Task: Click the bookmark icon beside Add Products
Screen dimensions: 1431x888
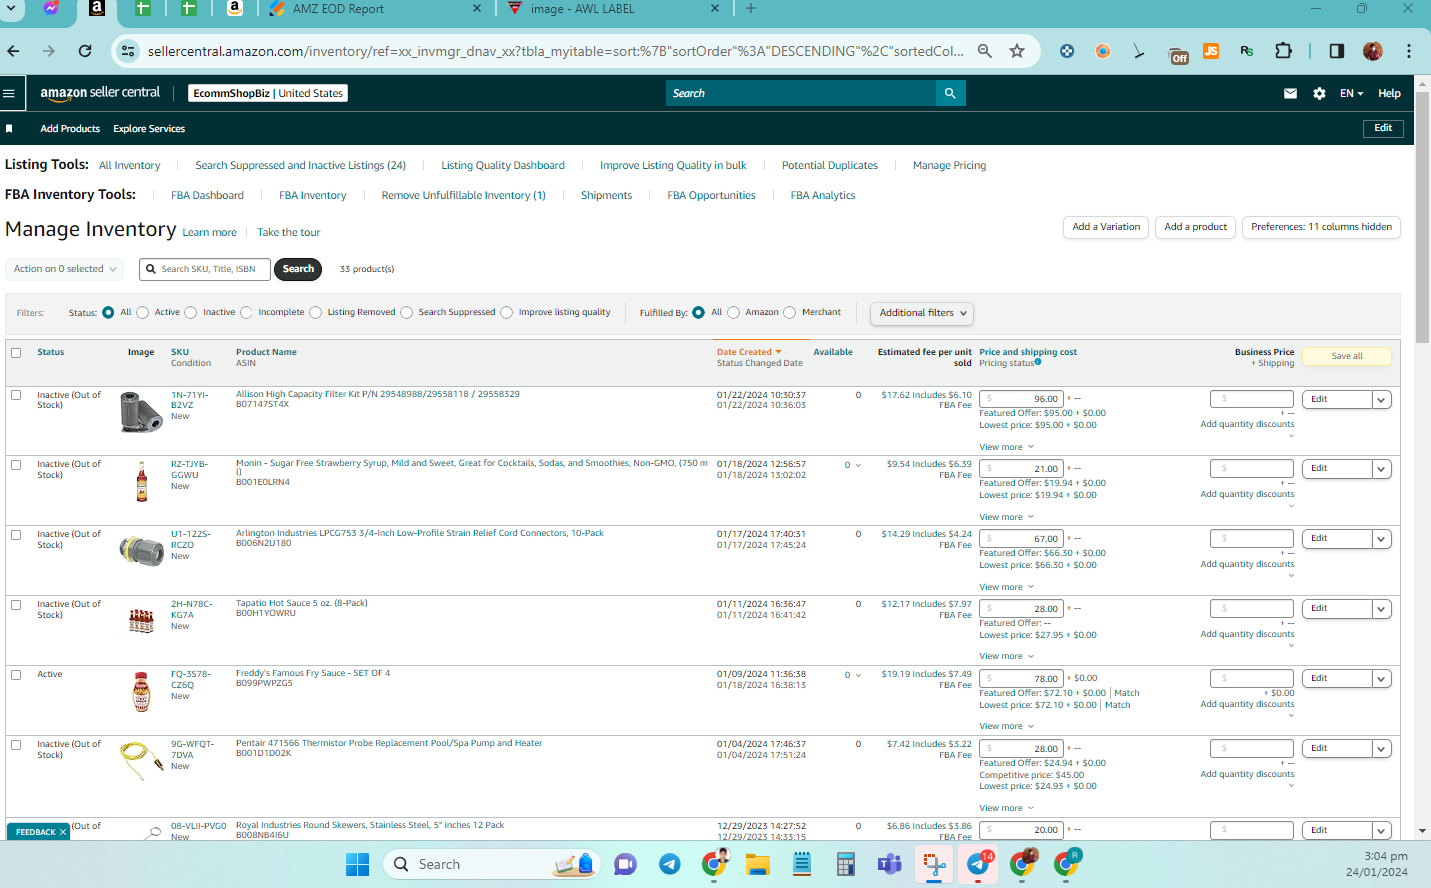Action: (9, 129)
